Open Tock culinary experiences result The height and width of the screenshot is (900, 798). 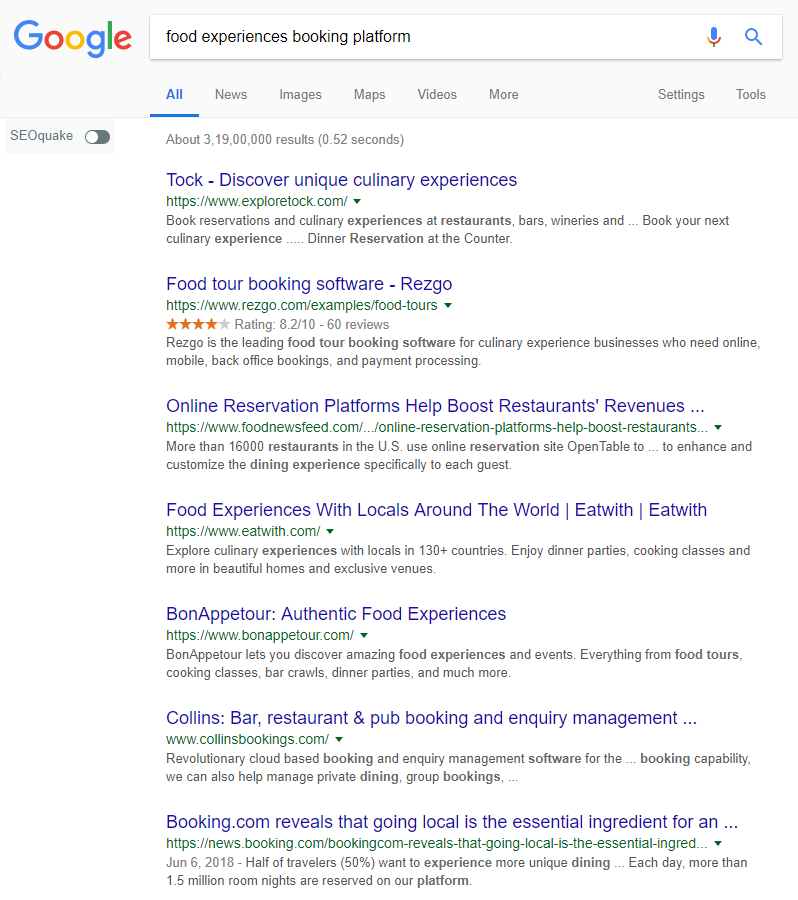click(342, 180)
